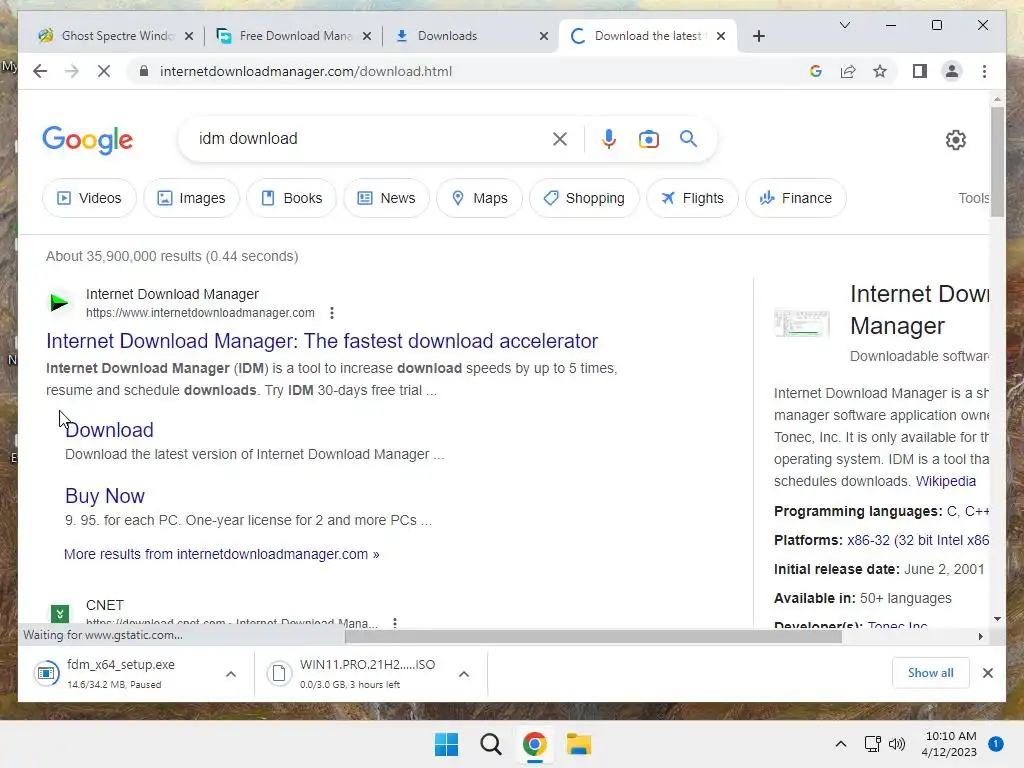
Task: Open the Internet Download Manager result title
Action: (322, 341)
